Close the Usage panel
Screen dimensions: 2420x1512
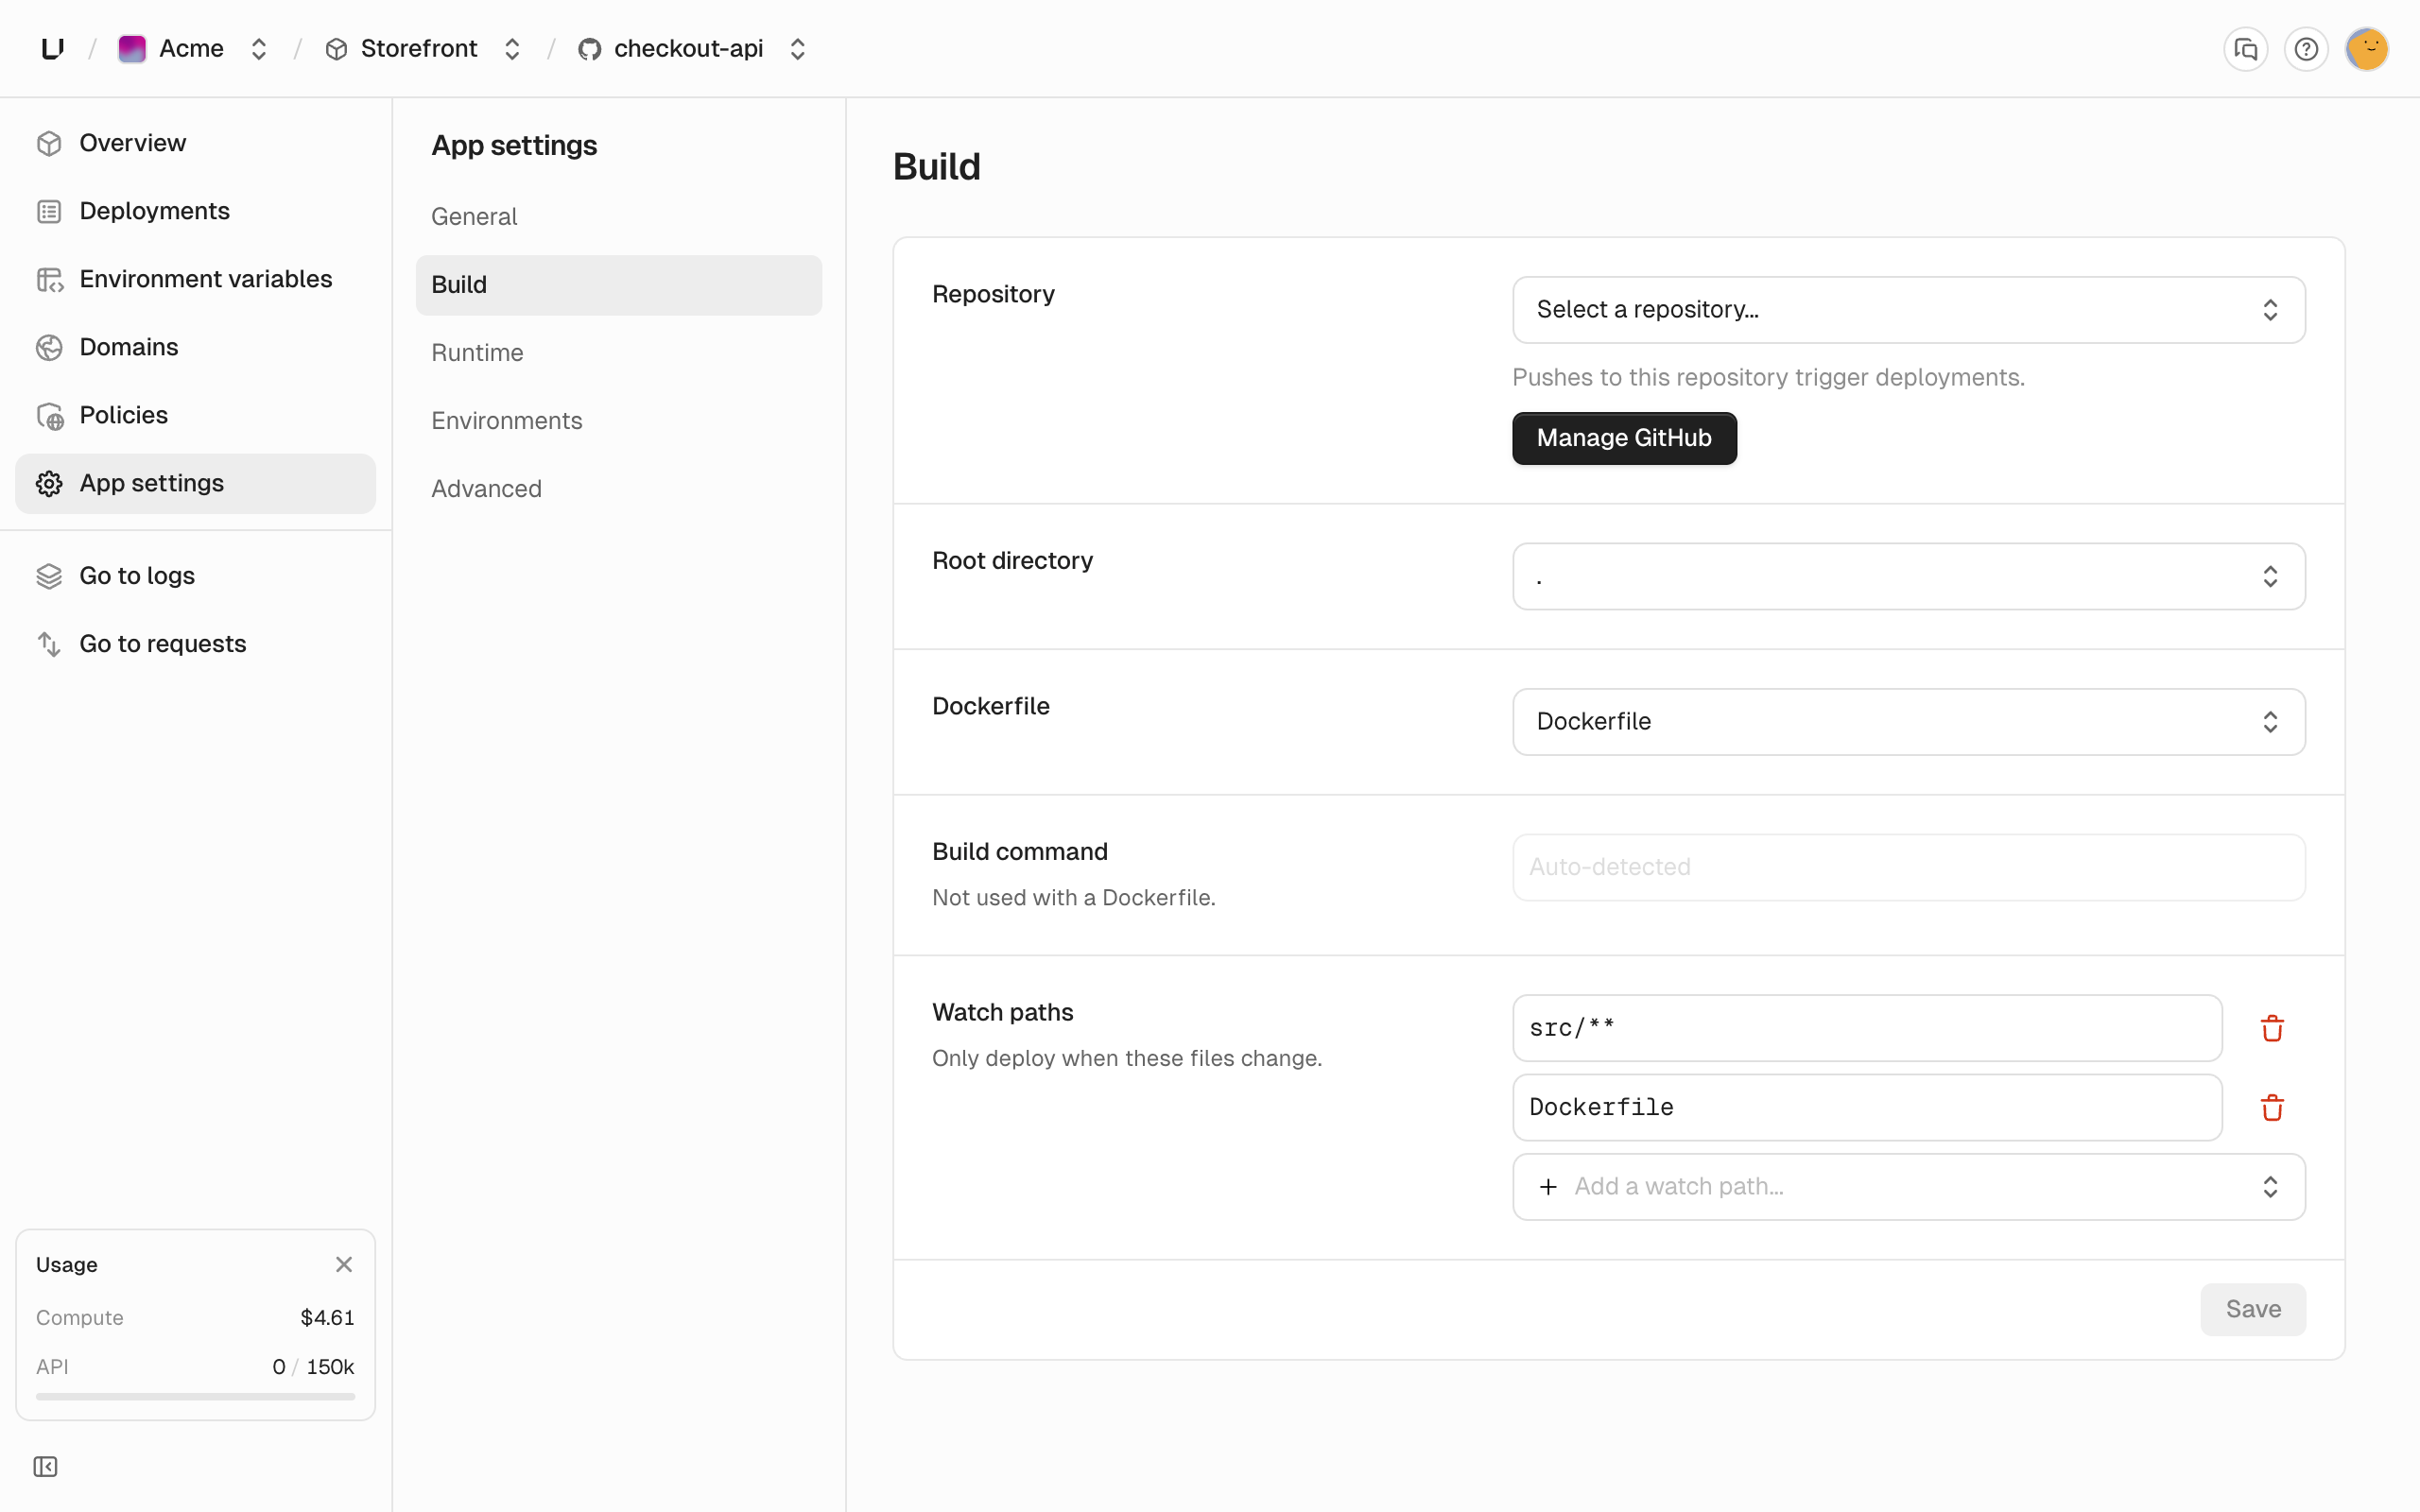pyautogui.click(x=344, y=1264)
